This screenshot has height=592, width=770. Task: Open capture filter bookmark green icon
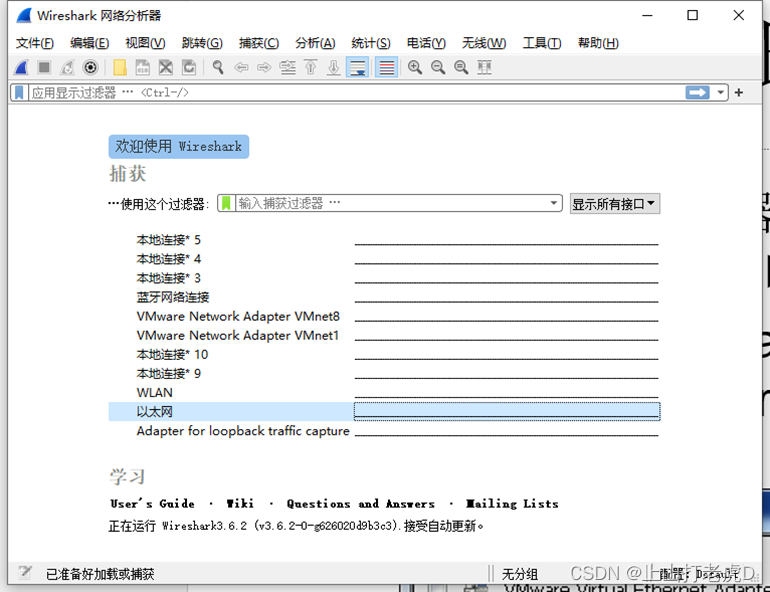226,203
